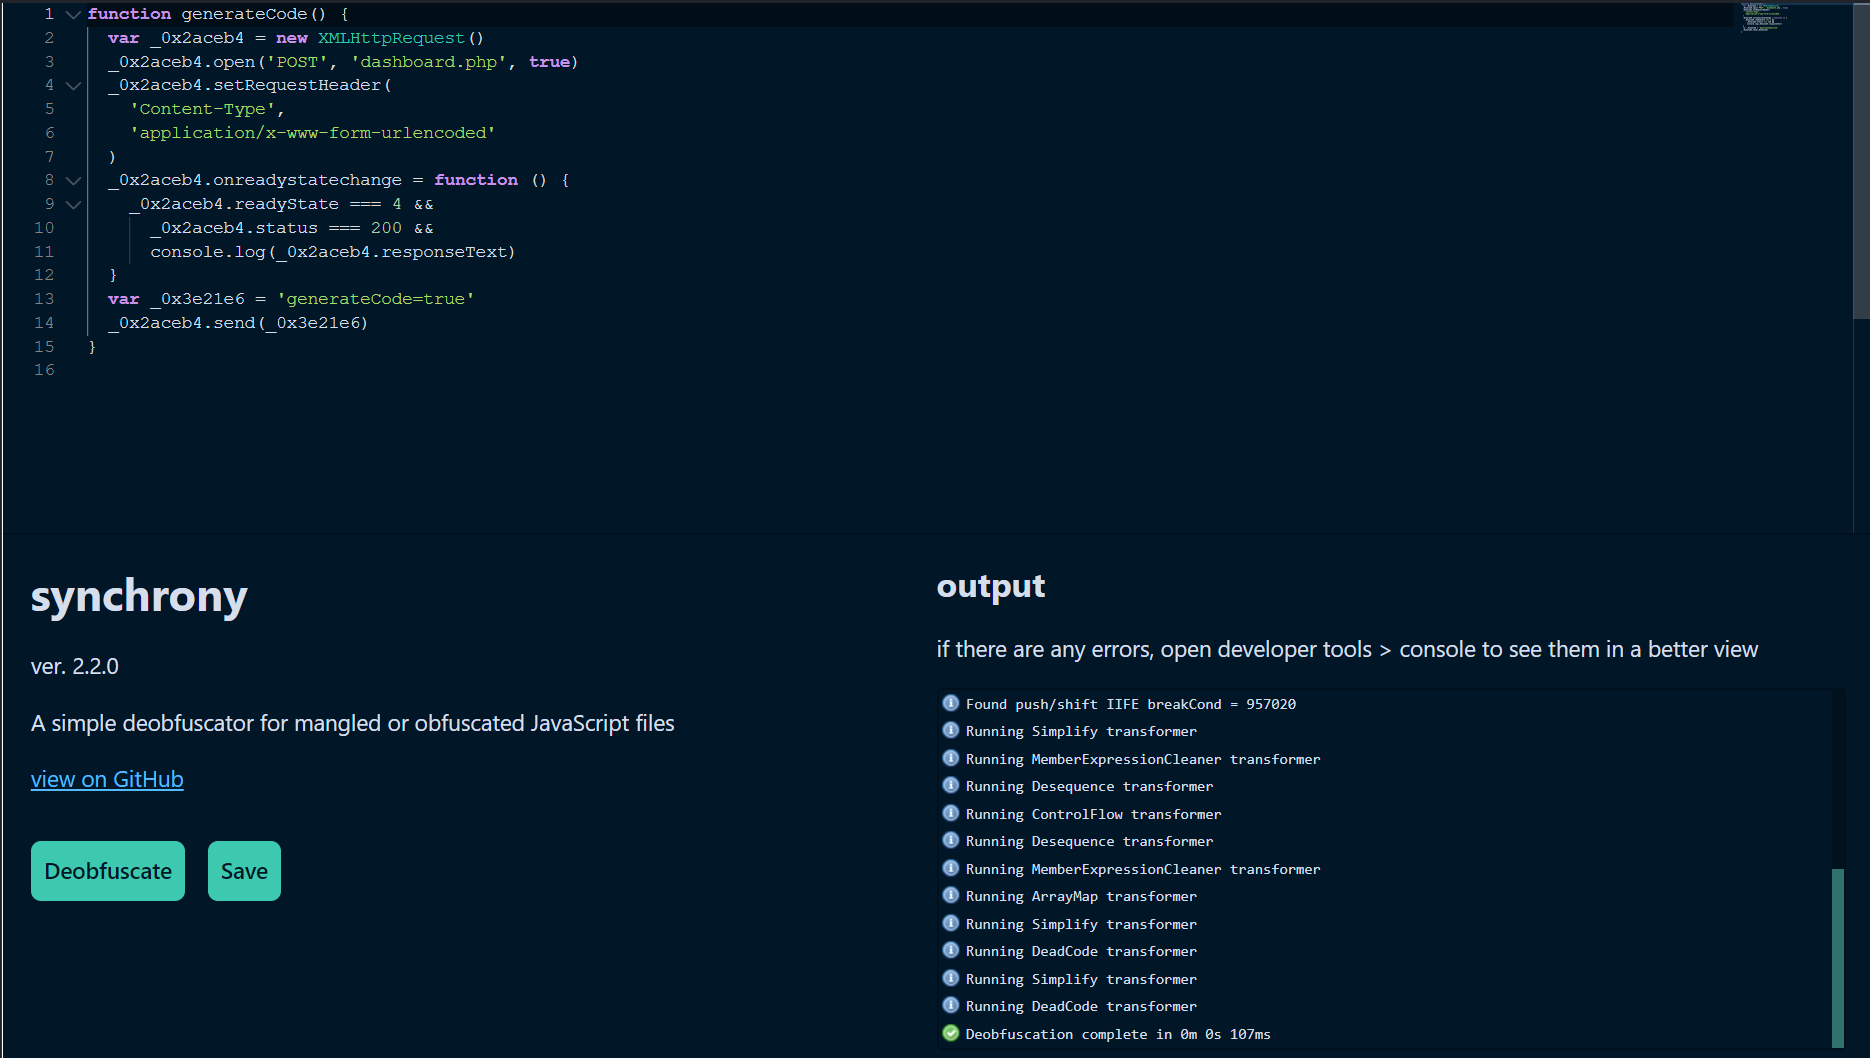The height and width of the screenshot is (1058, 1870).
Task: Click the output log scrollbar thumb
Action: point(1837,957)
